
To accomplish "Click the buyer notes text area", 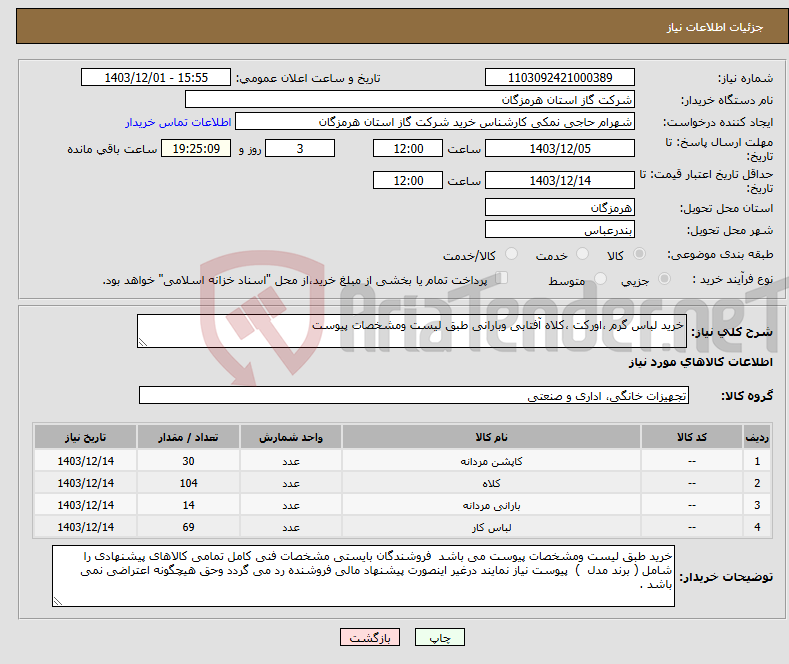I will point(363,576).
